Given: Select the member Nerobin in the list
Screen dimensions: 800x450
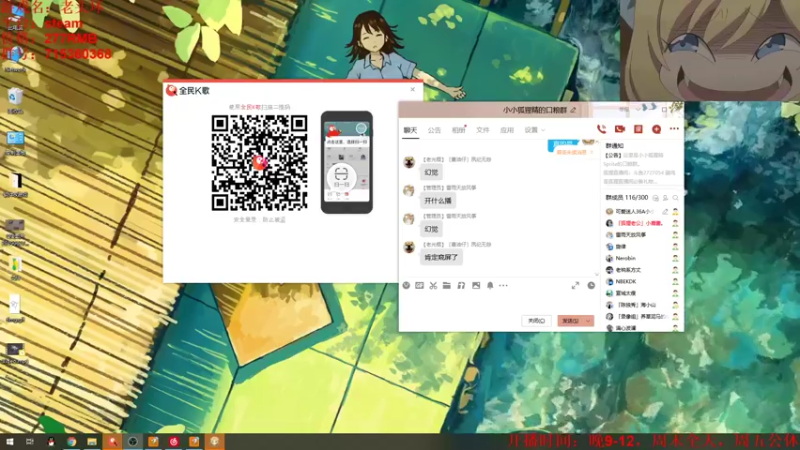Looking at the screenshot, I should point(626,258).
